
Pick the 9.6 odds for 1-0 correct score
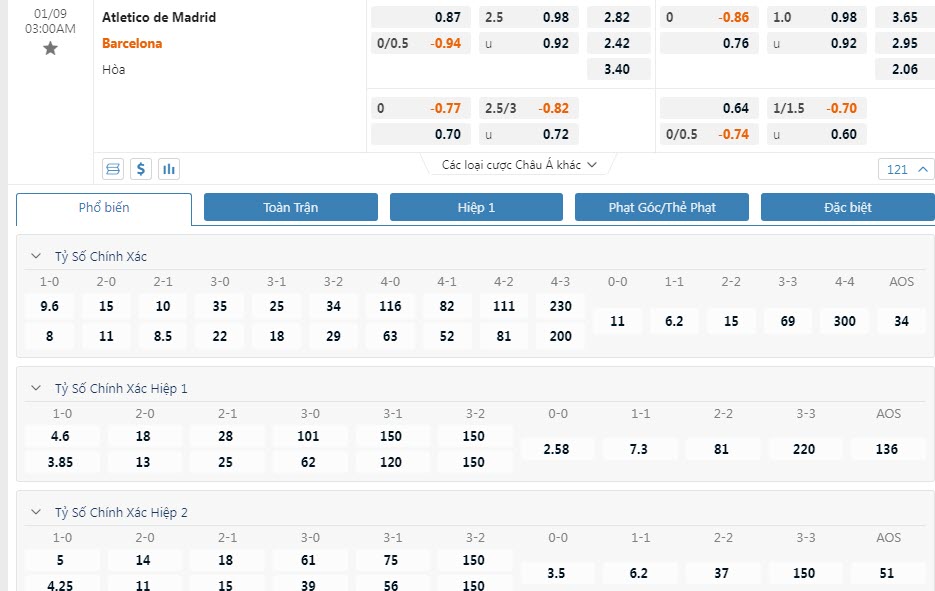point(49,306)
